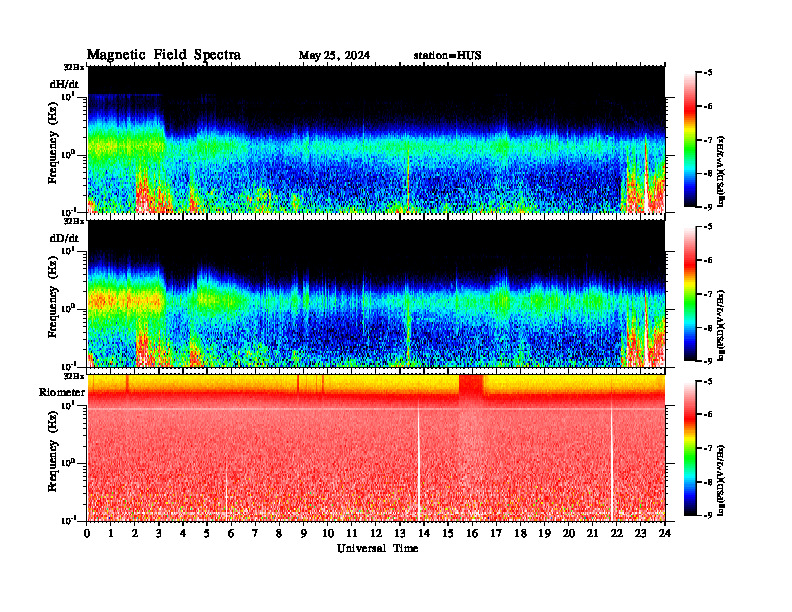Click the "station=HUS" label

[447, 56]
